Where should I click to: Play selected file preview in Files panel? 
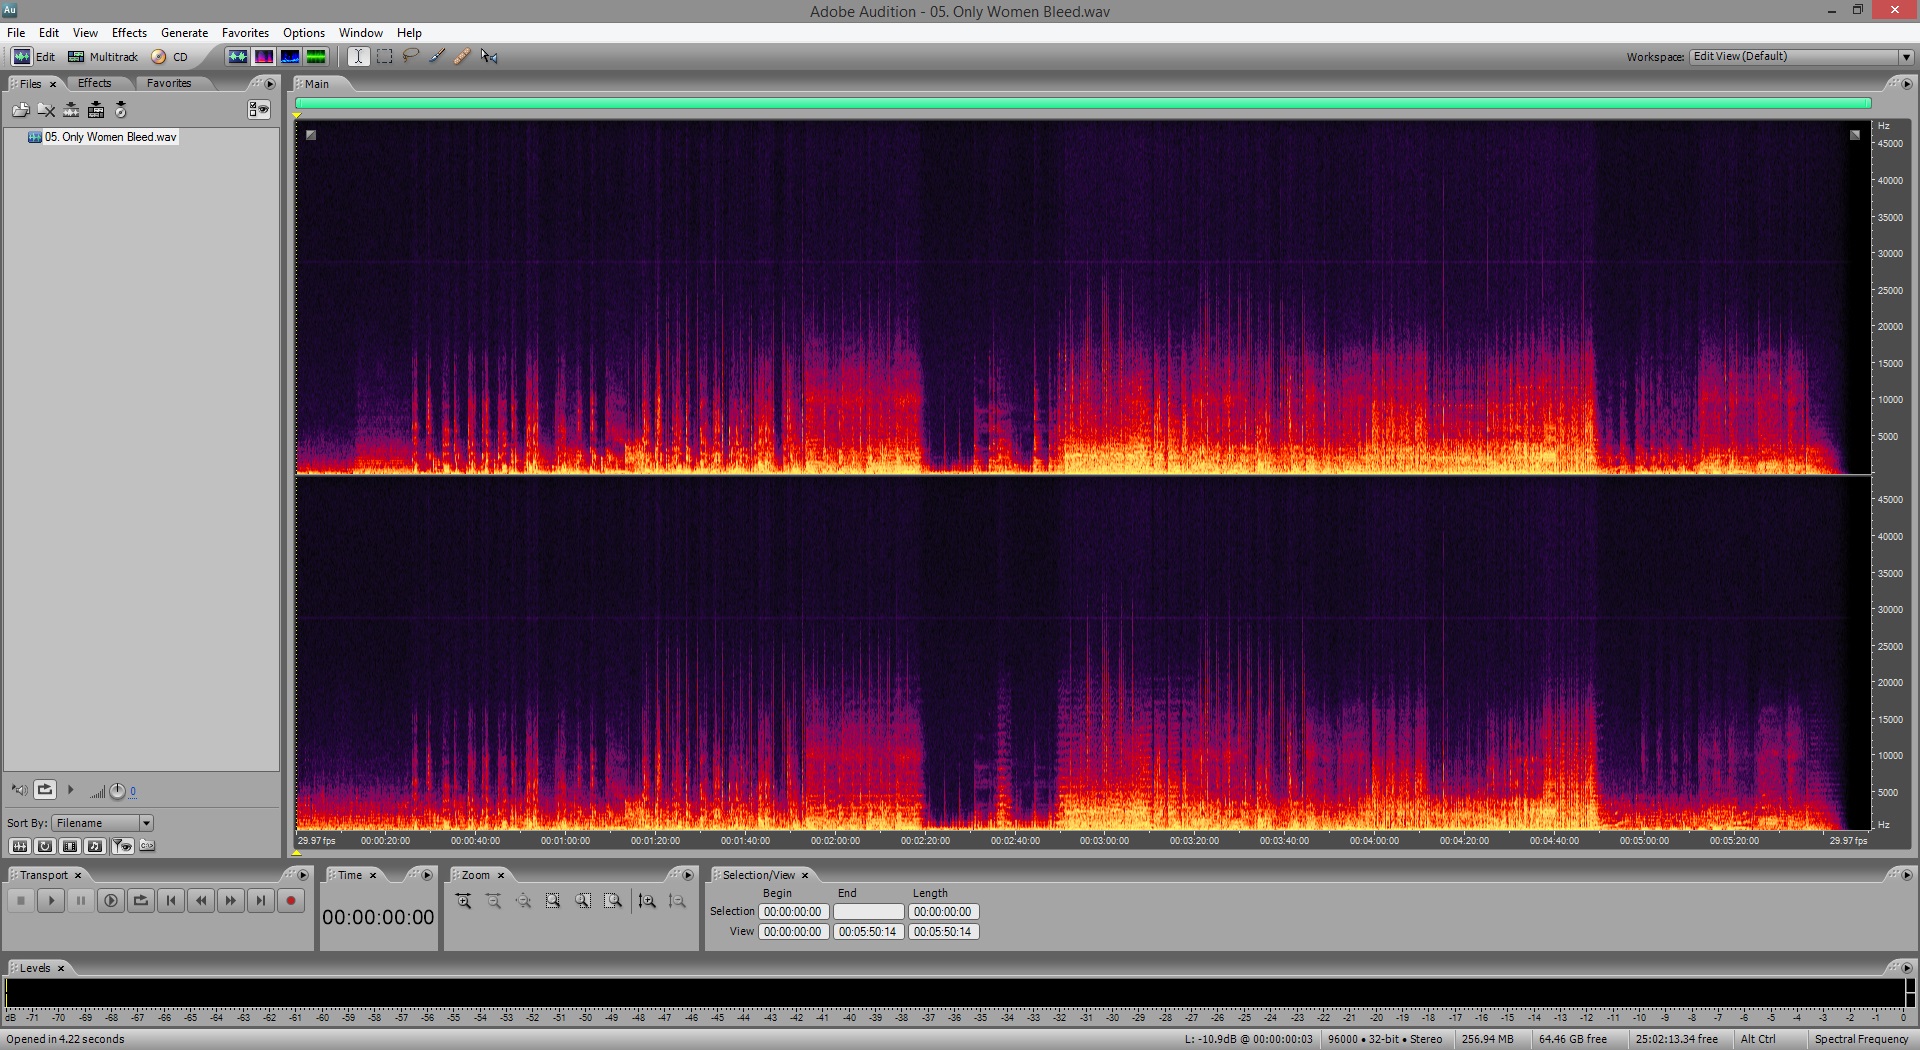click(70, 790)
